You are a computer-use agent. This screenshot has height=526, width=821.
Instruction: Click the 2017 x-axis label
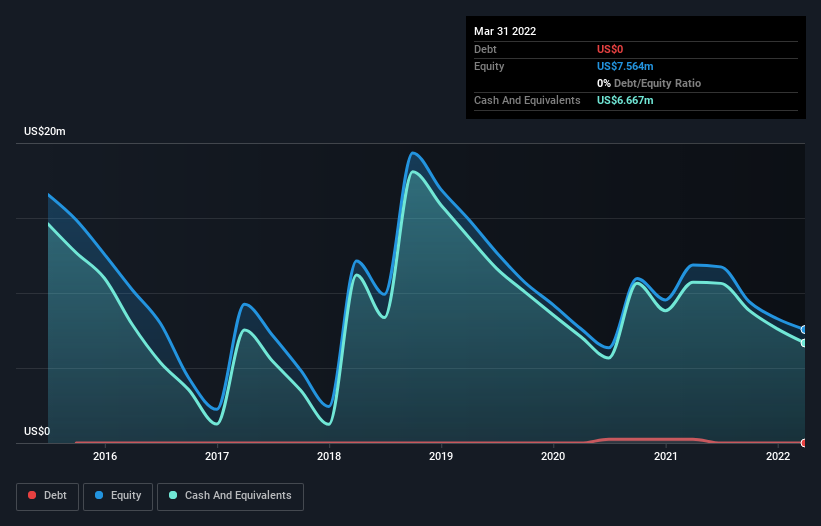tap(217, 456)
